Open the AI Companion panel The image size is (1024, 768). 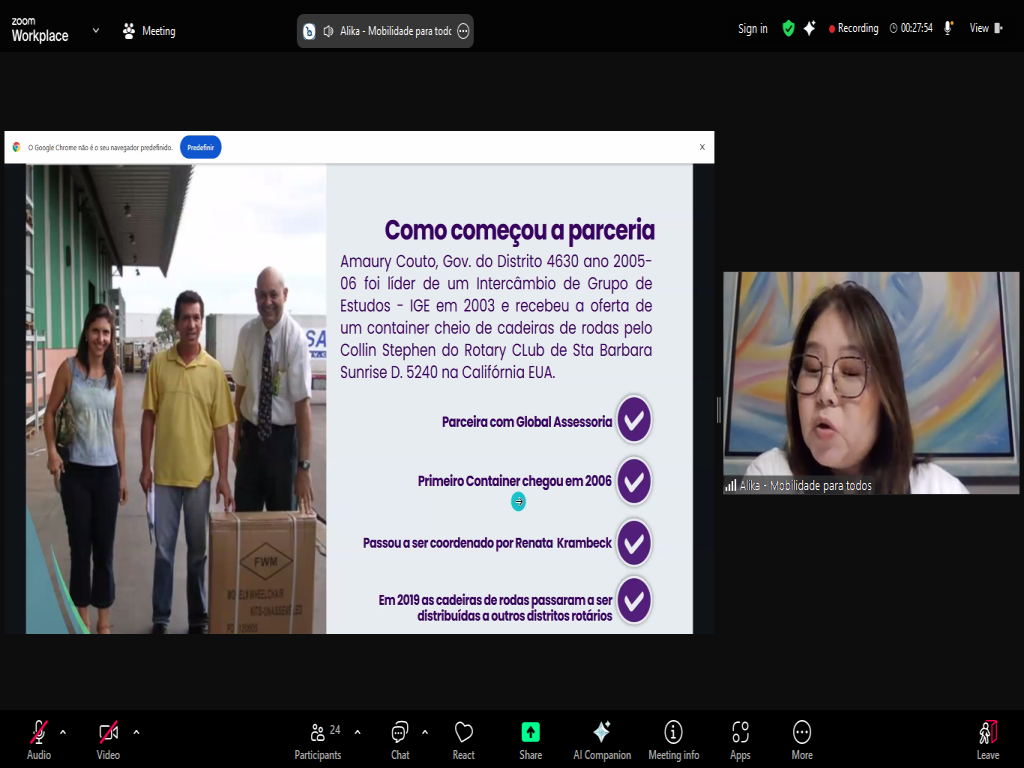click(x=602, y=739)
